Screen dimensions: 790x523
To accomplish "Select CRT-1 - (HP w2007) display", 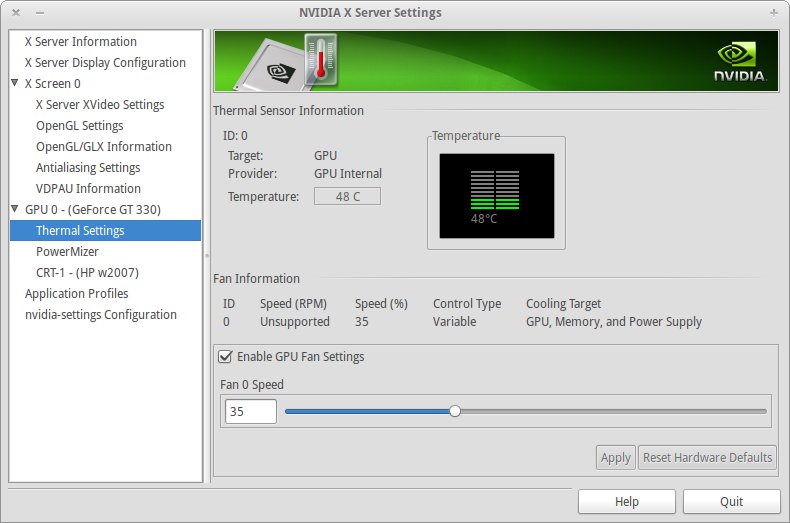I will [x=87, y=273].
